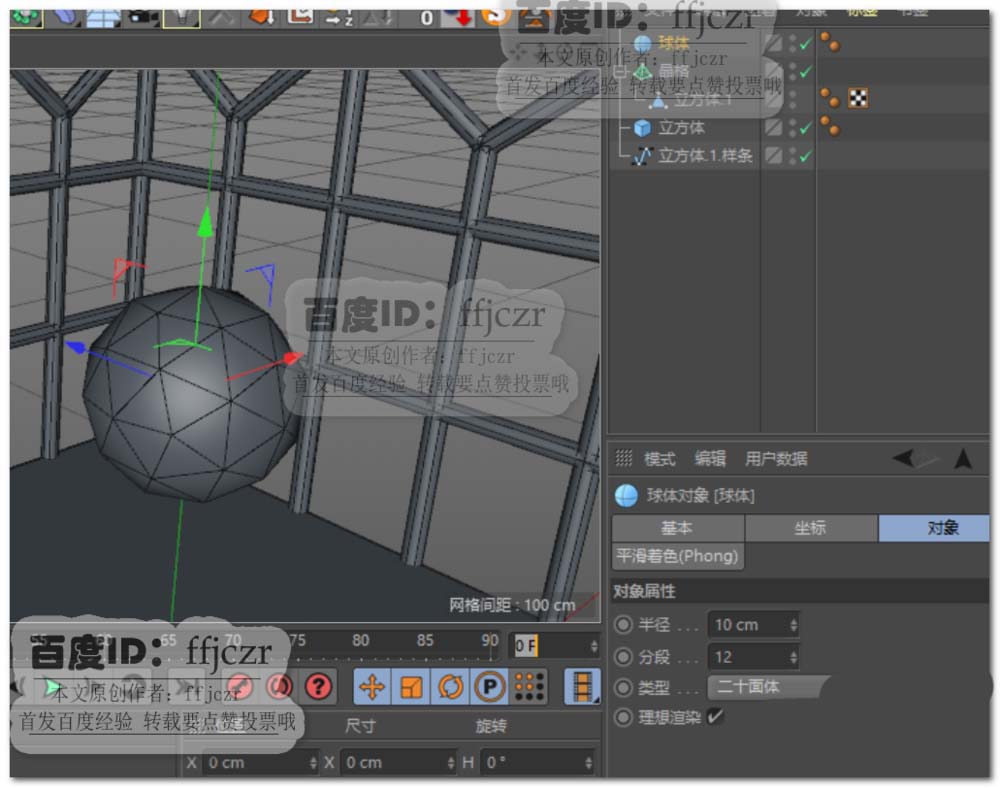
Task: Select the 立方体 row in object tree
Action: [682, 128]
